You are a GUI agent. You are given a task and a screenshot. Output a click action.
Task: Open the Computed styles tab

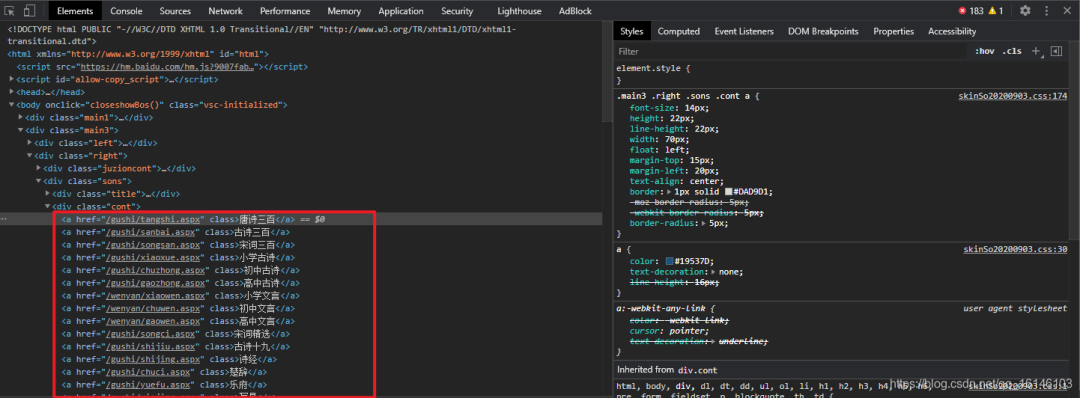tap(678, 32)
